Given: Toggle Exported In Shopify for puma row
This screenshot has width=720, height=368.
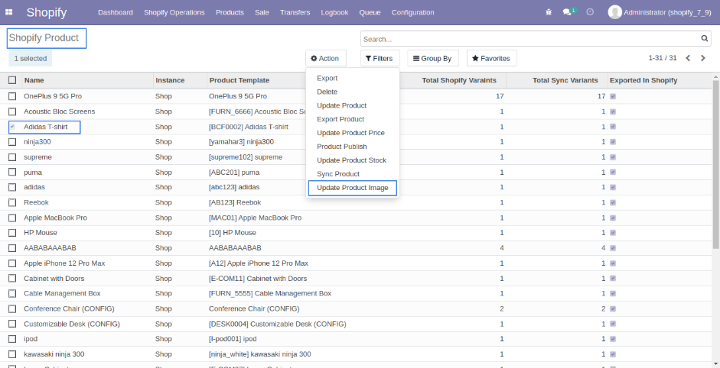Looking at the screenshot, I should coord(613,172).
